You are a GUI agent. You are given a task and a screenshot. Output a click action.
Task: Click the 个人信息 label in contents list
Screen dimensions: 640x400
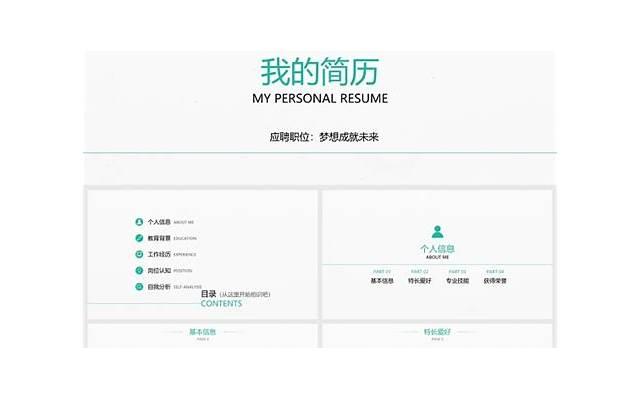(159, 222)
